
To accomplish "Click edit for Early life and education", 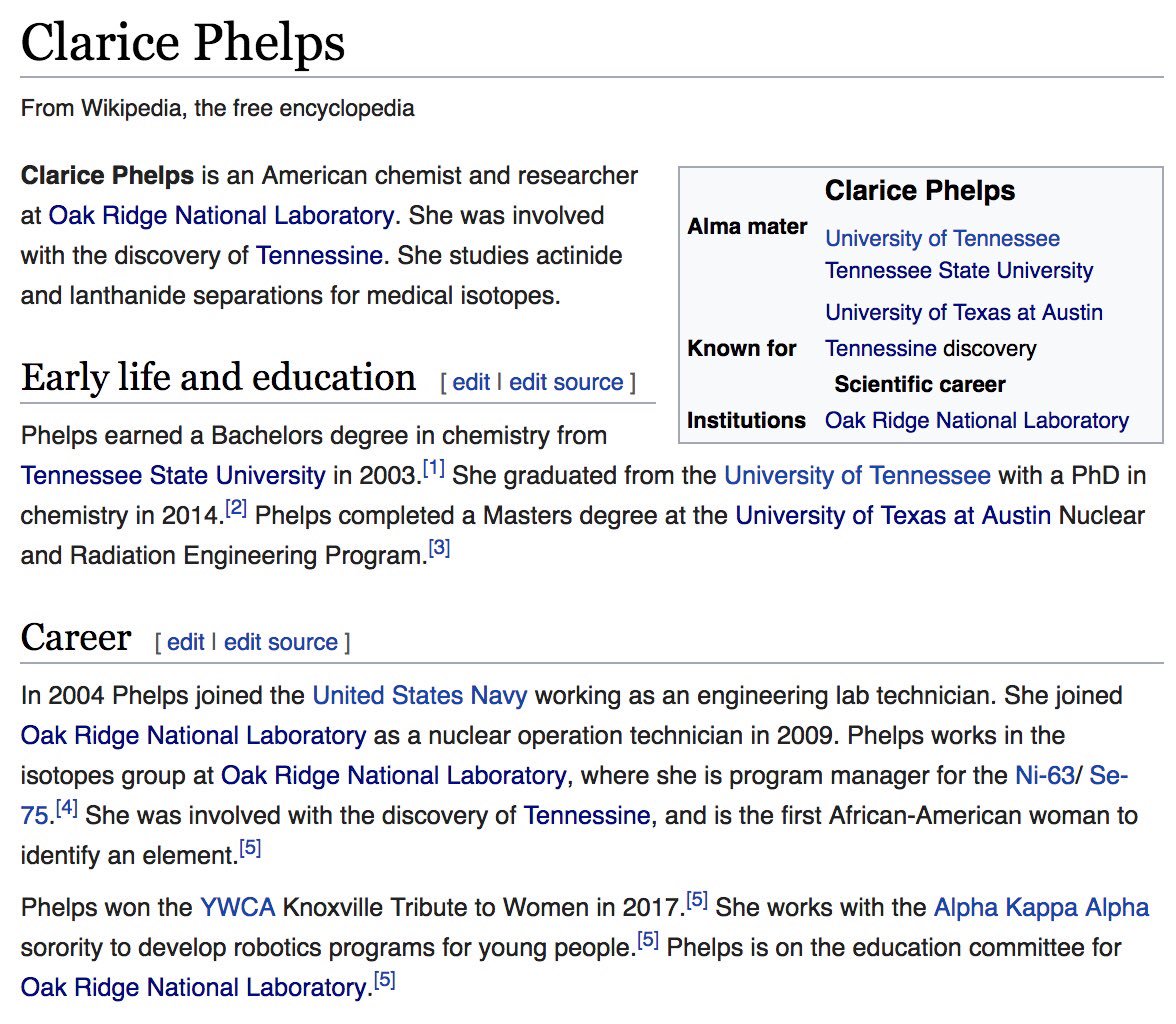I will click(x=471, y=382).
